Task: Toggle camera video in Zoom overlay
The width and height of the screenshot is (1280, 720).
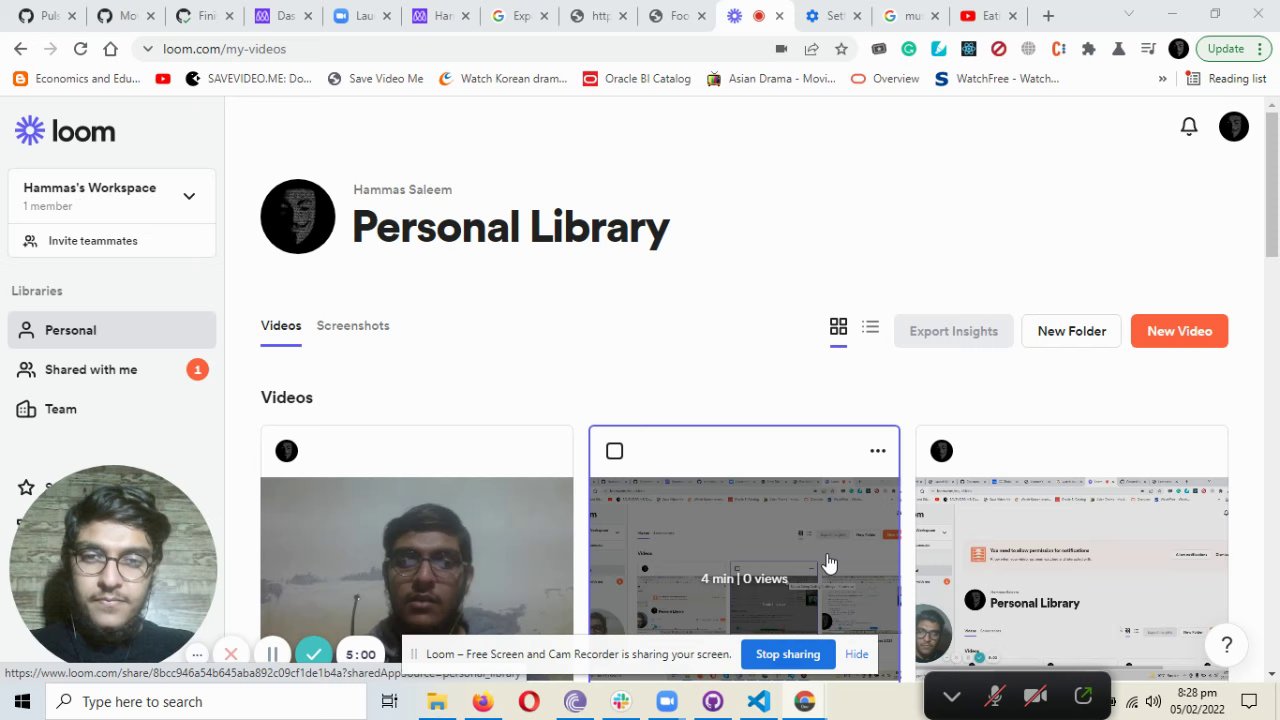Action: tap(1036, 696)
